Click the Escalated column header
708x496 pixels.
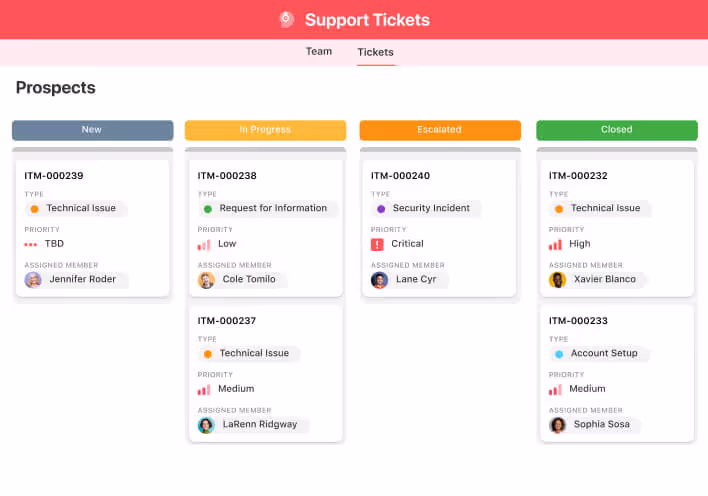[440, 130]
